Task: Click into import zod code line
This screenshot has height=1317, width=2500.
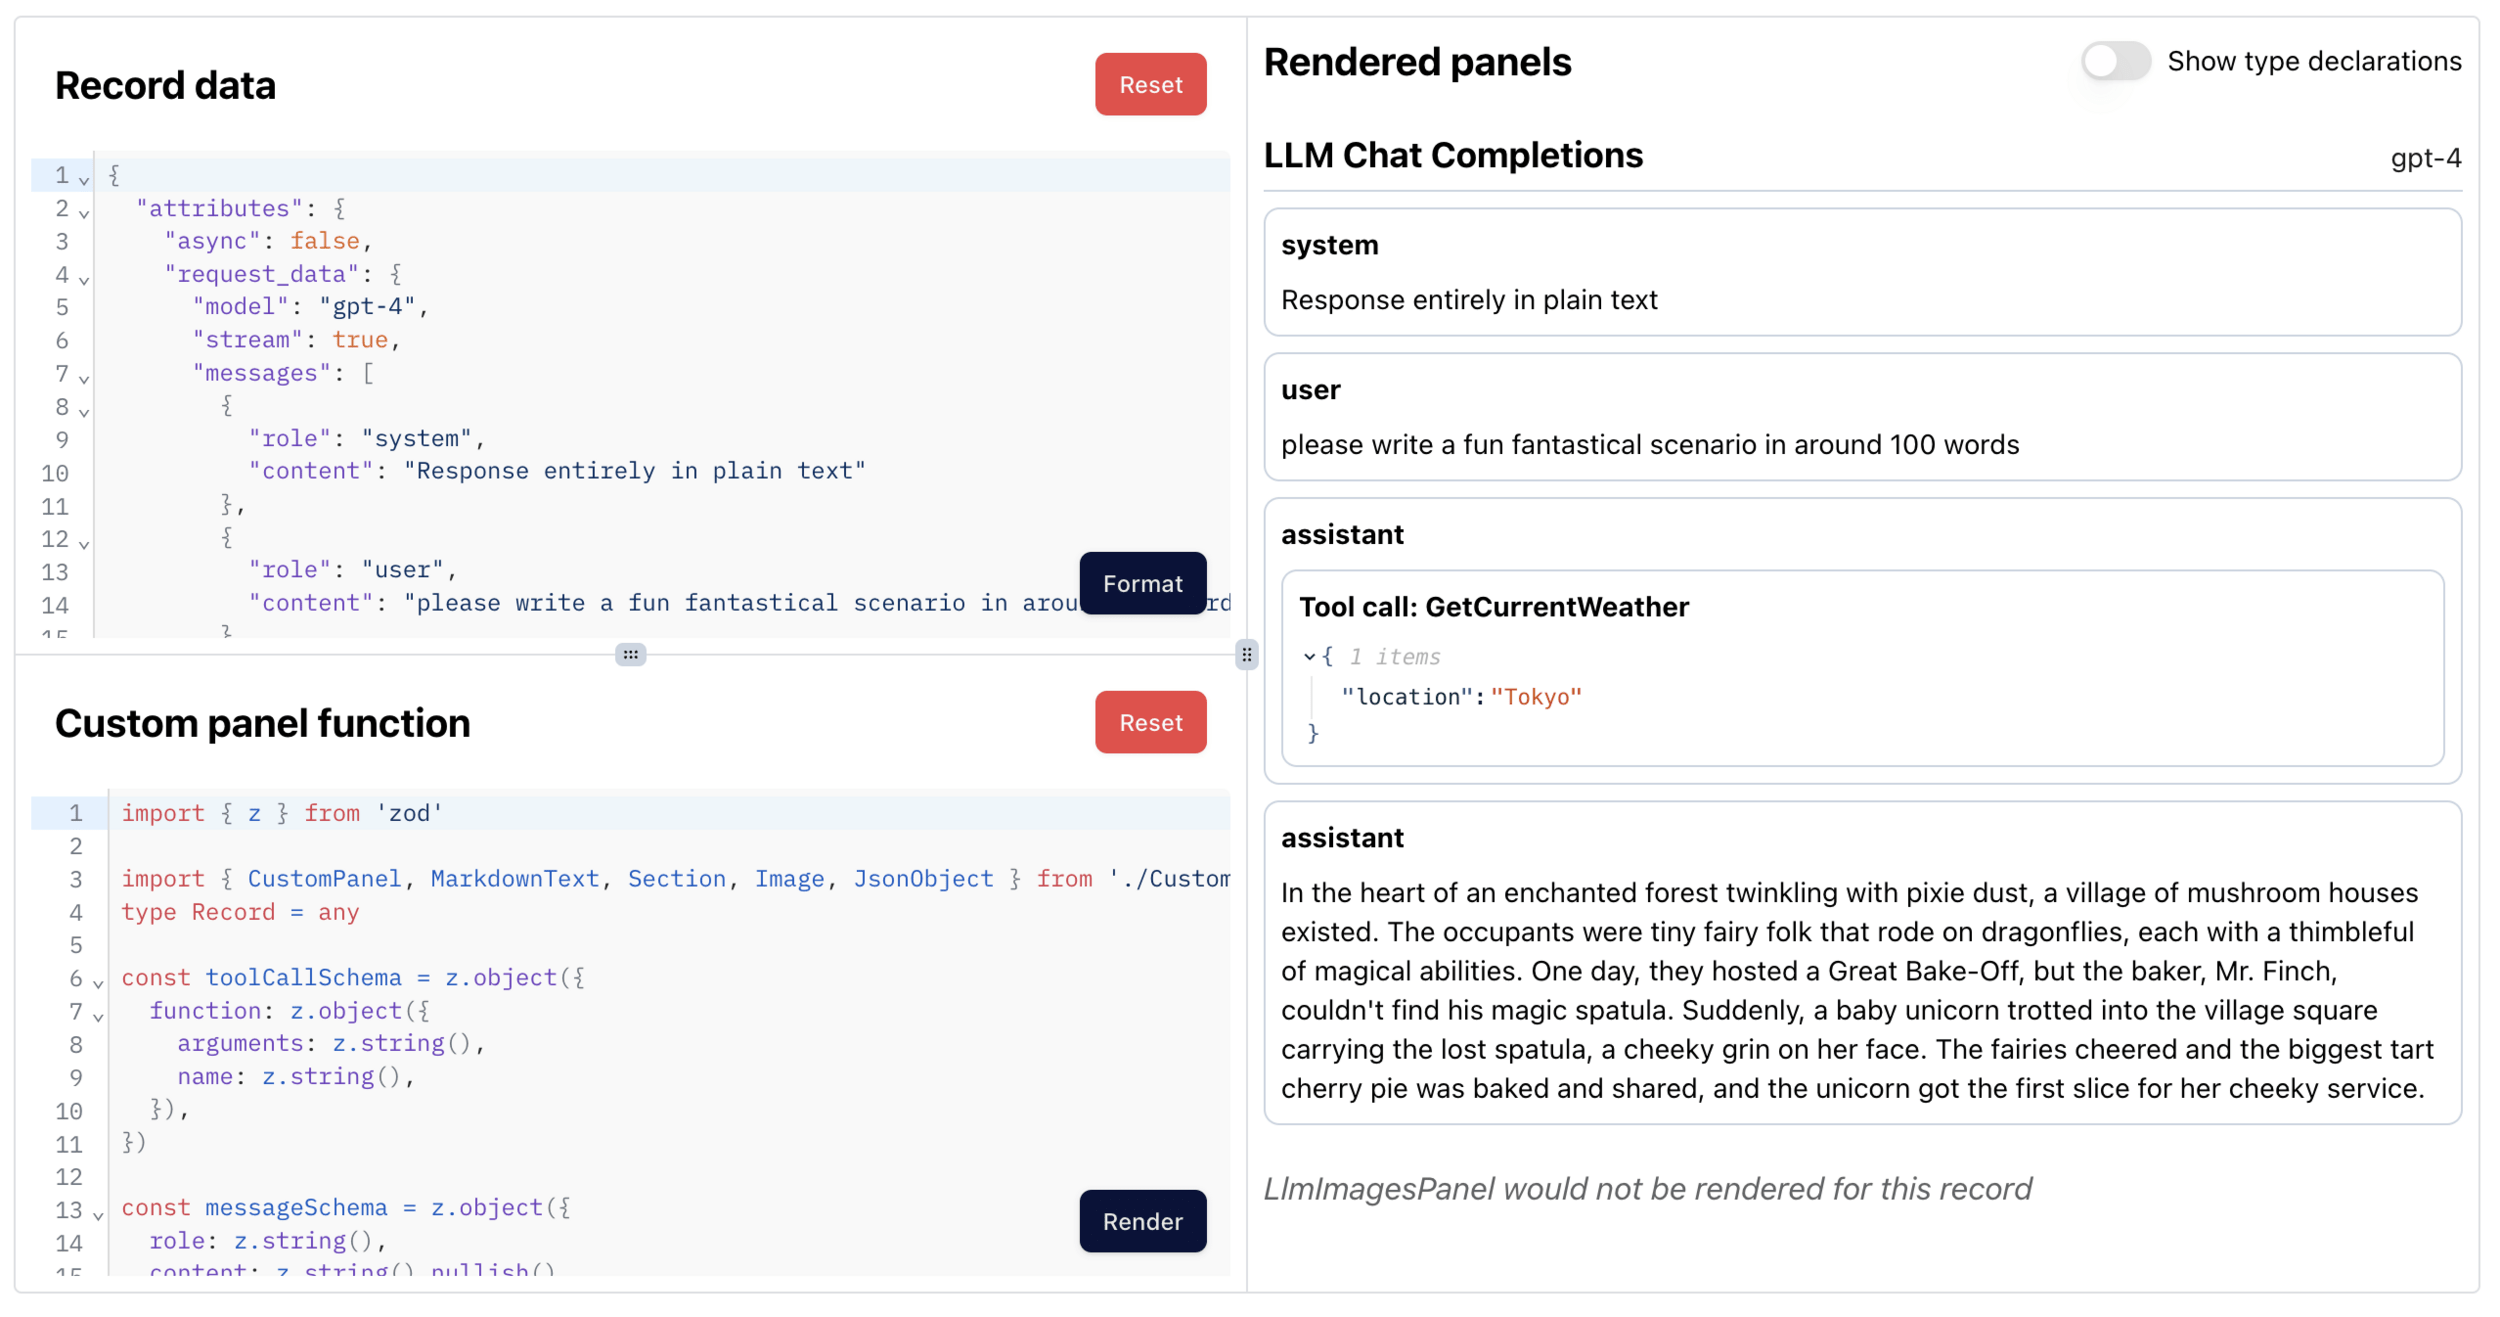Action: click(281, 813)
